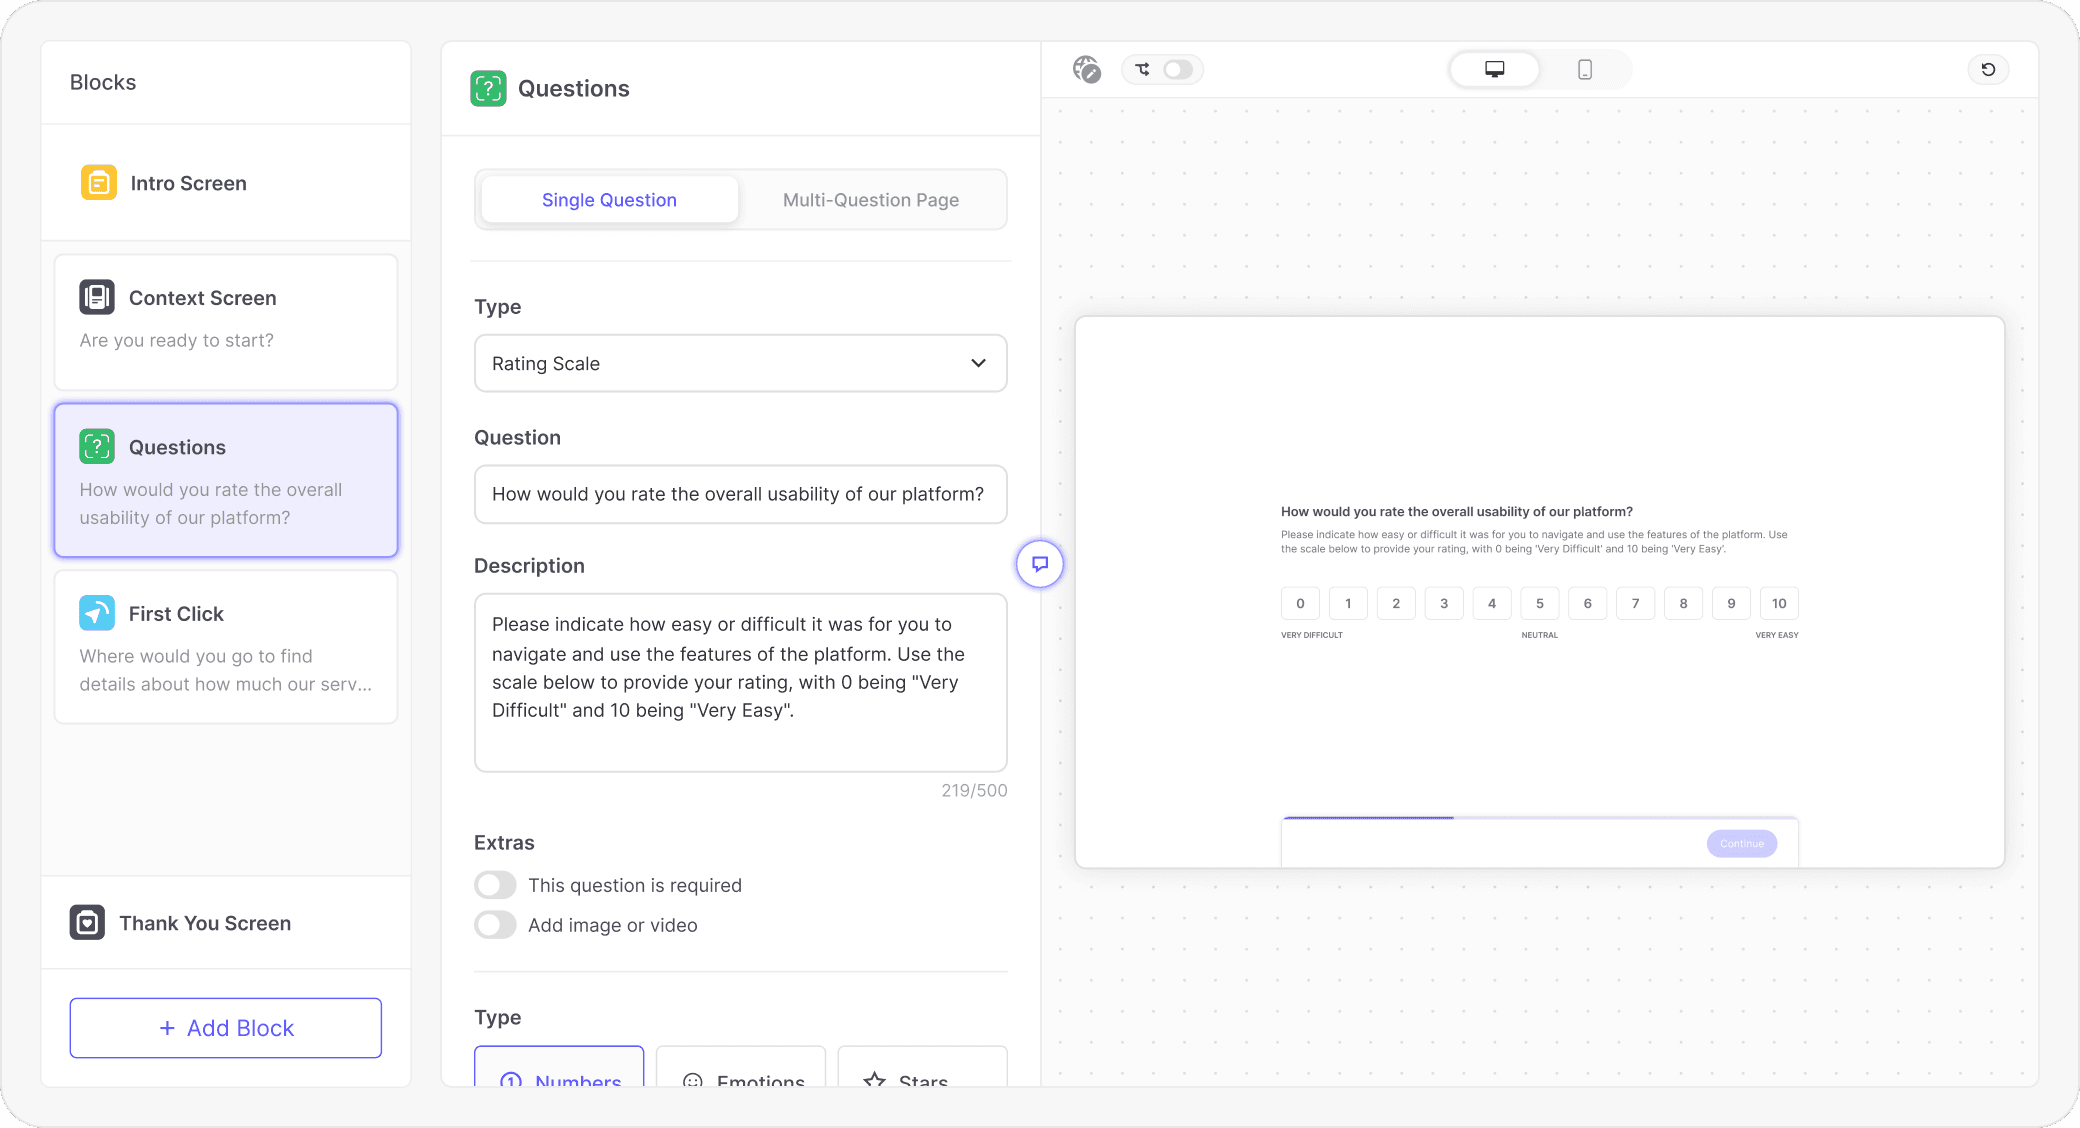Select rating 7 on preview scale
The height and width of the screenshot is (1128, 2080).
[1635, 603]
